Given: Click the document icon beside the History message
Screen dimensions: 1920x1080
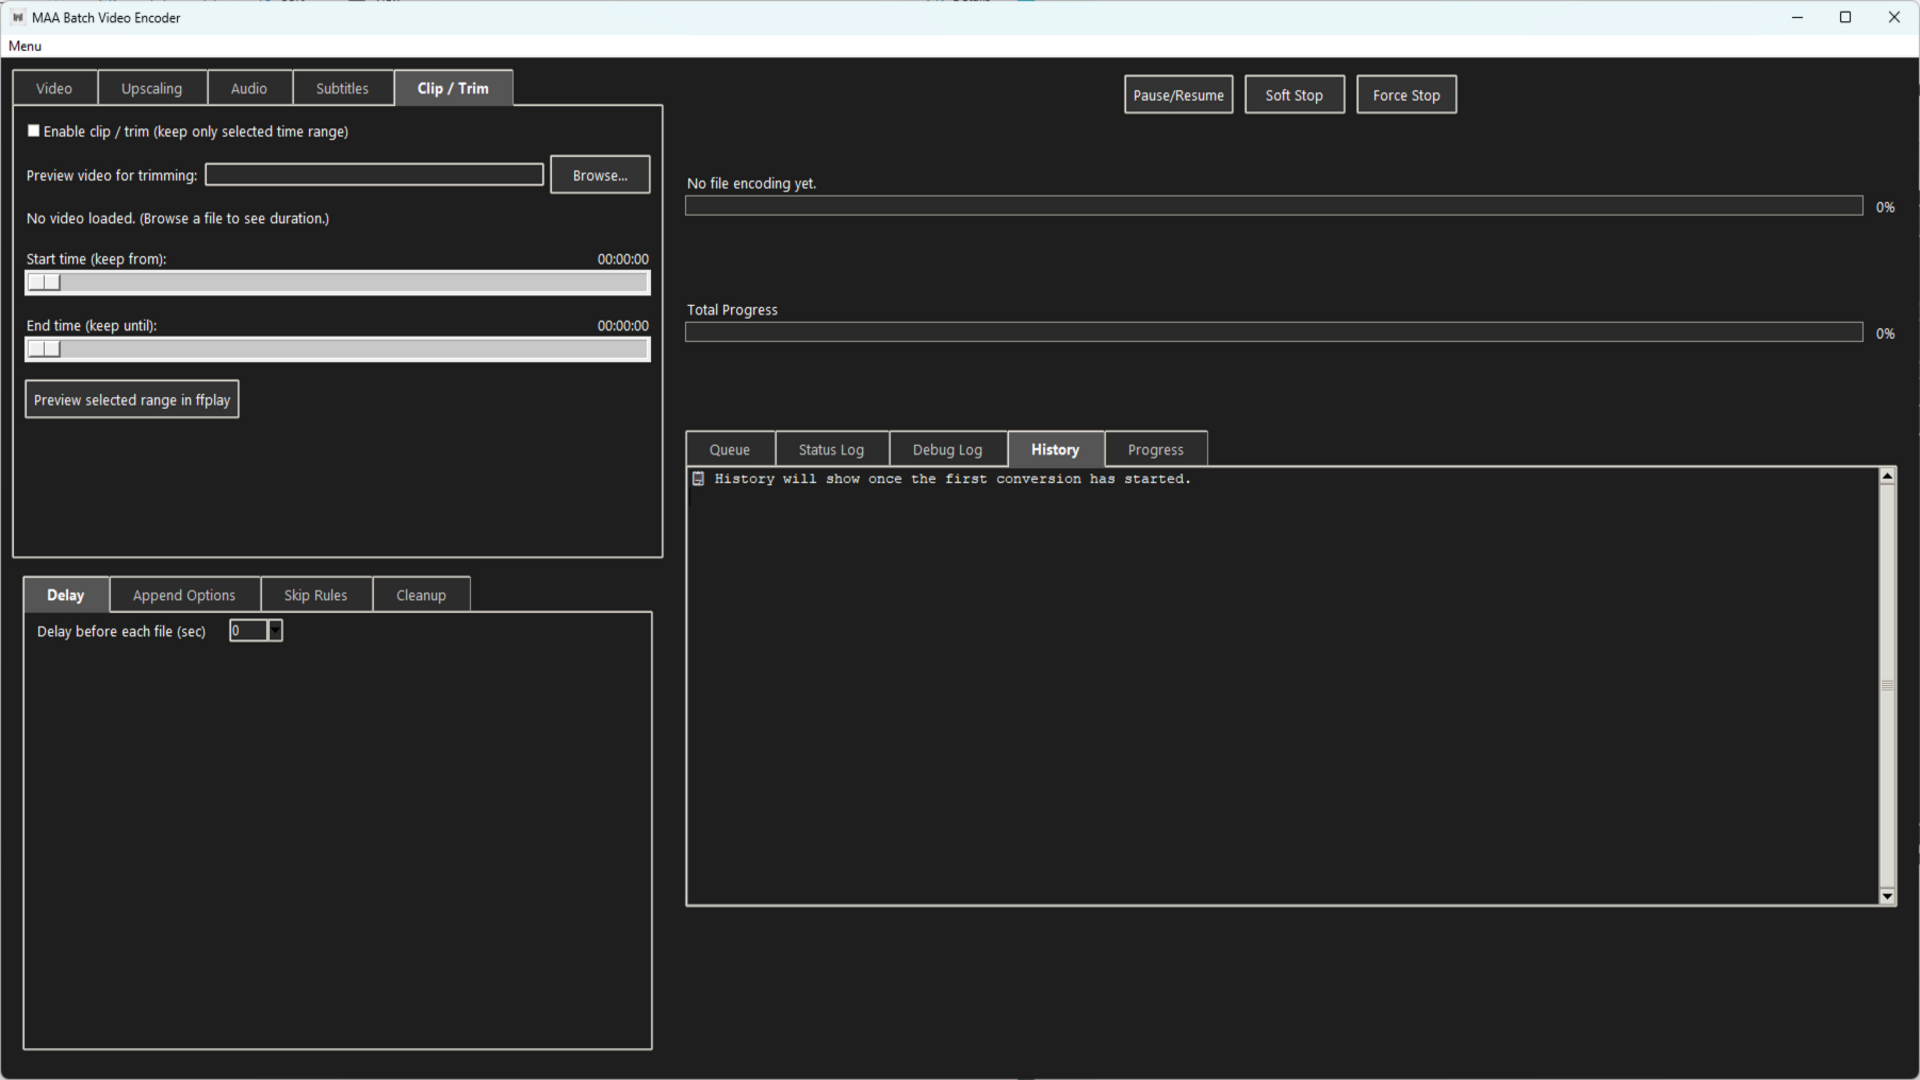Looking at the screenshot, I should coord(698,479).
